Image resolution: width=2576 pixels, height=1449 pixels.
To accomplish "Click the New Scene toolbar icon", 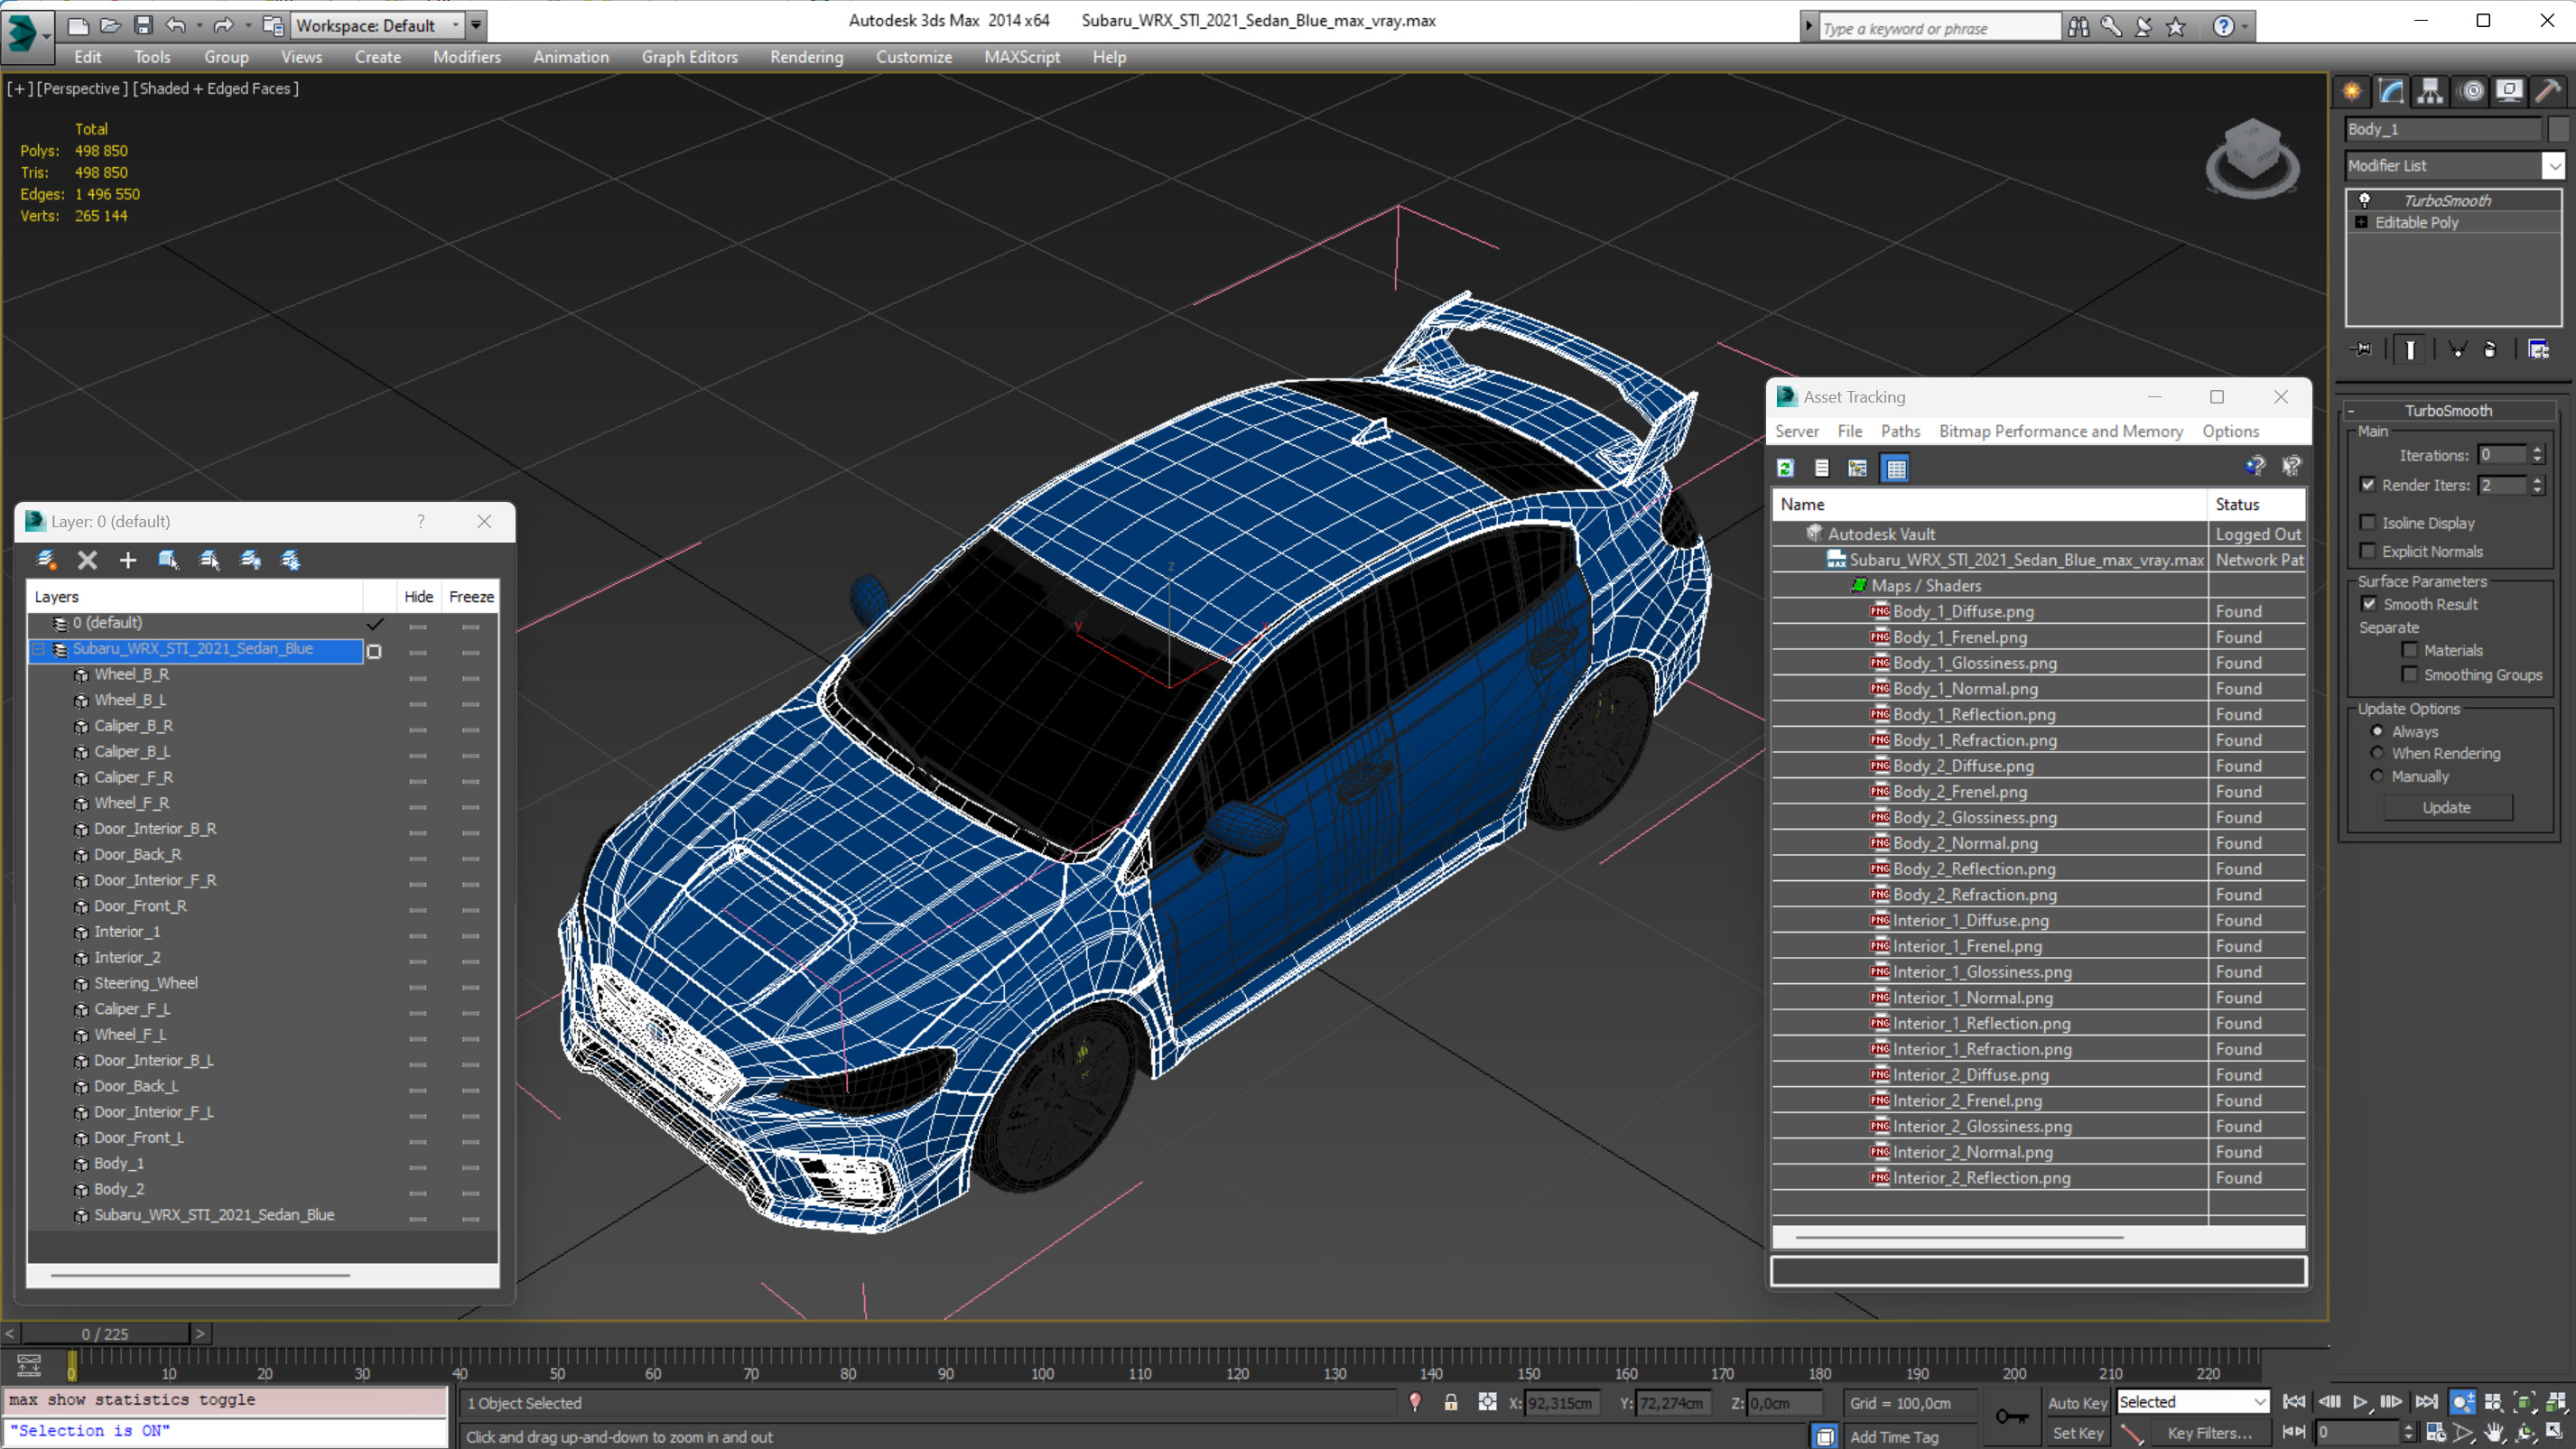I will (78, 26).
